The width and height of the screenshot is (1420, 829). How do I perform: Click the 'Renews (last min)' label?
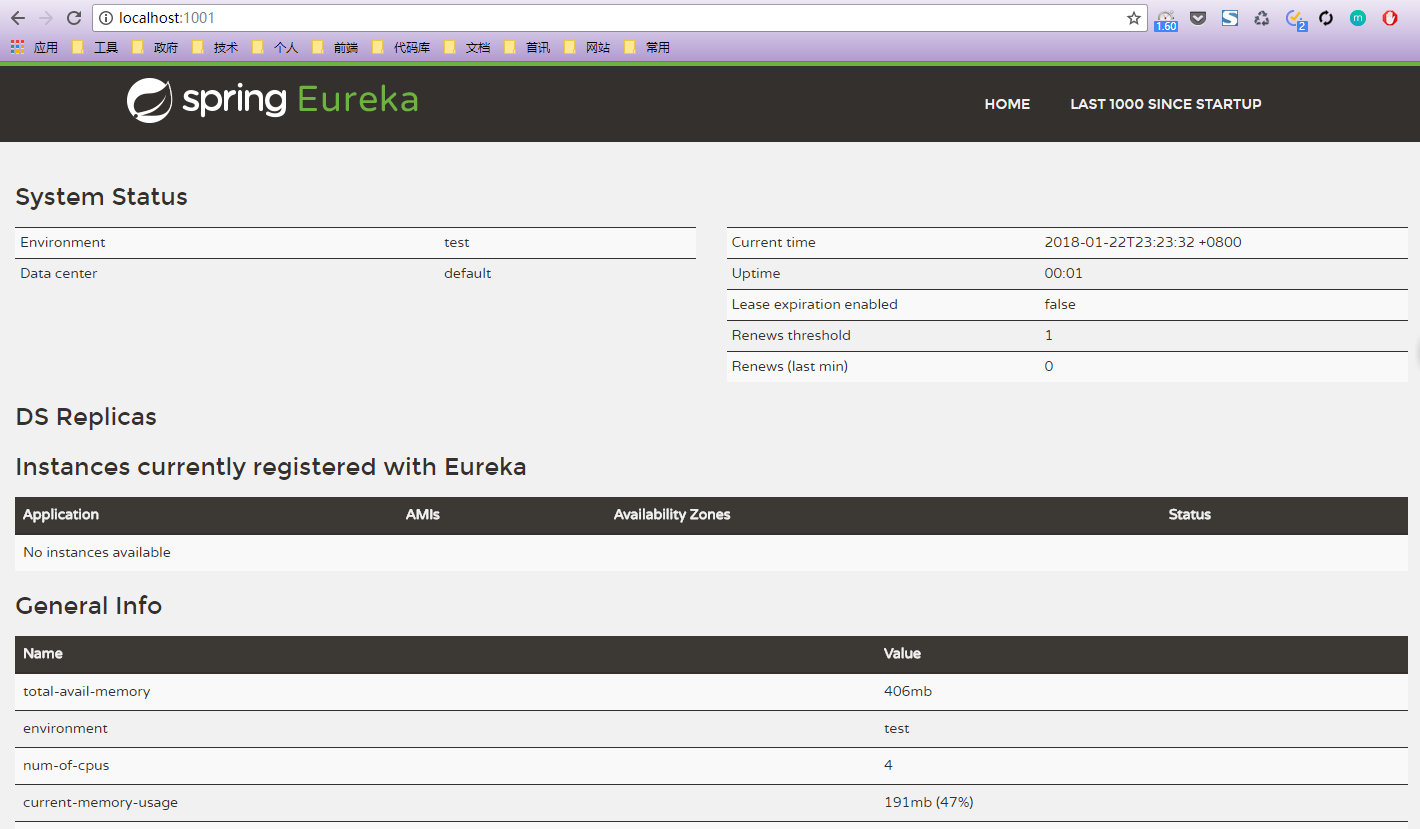tap(790, 366)
